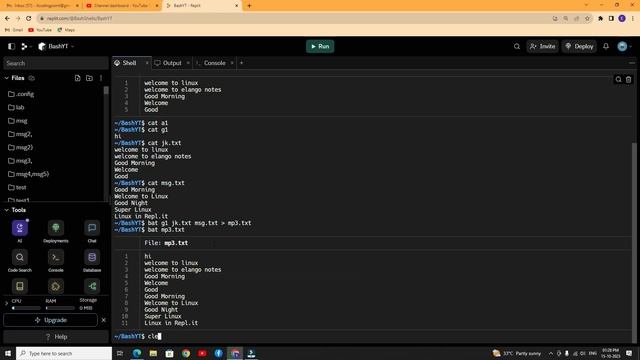
Task: Toggle the sidebar panel icon
Action: [11, 47]
